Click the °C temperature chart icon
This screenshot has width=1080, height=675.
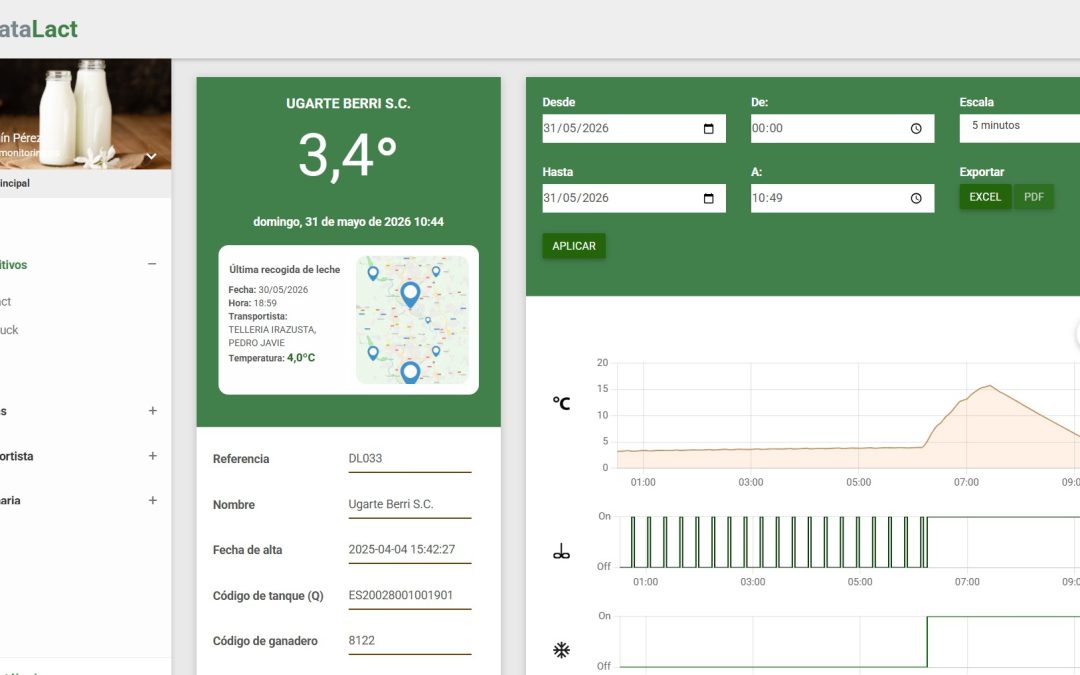pyautogui.click(x=561, y=403)
